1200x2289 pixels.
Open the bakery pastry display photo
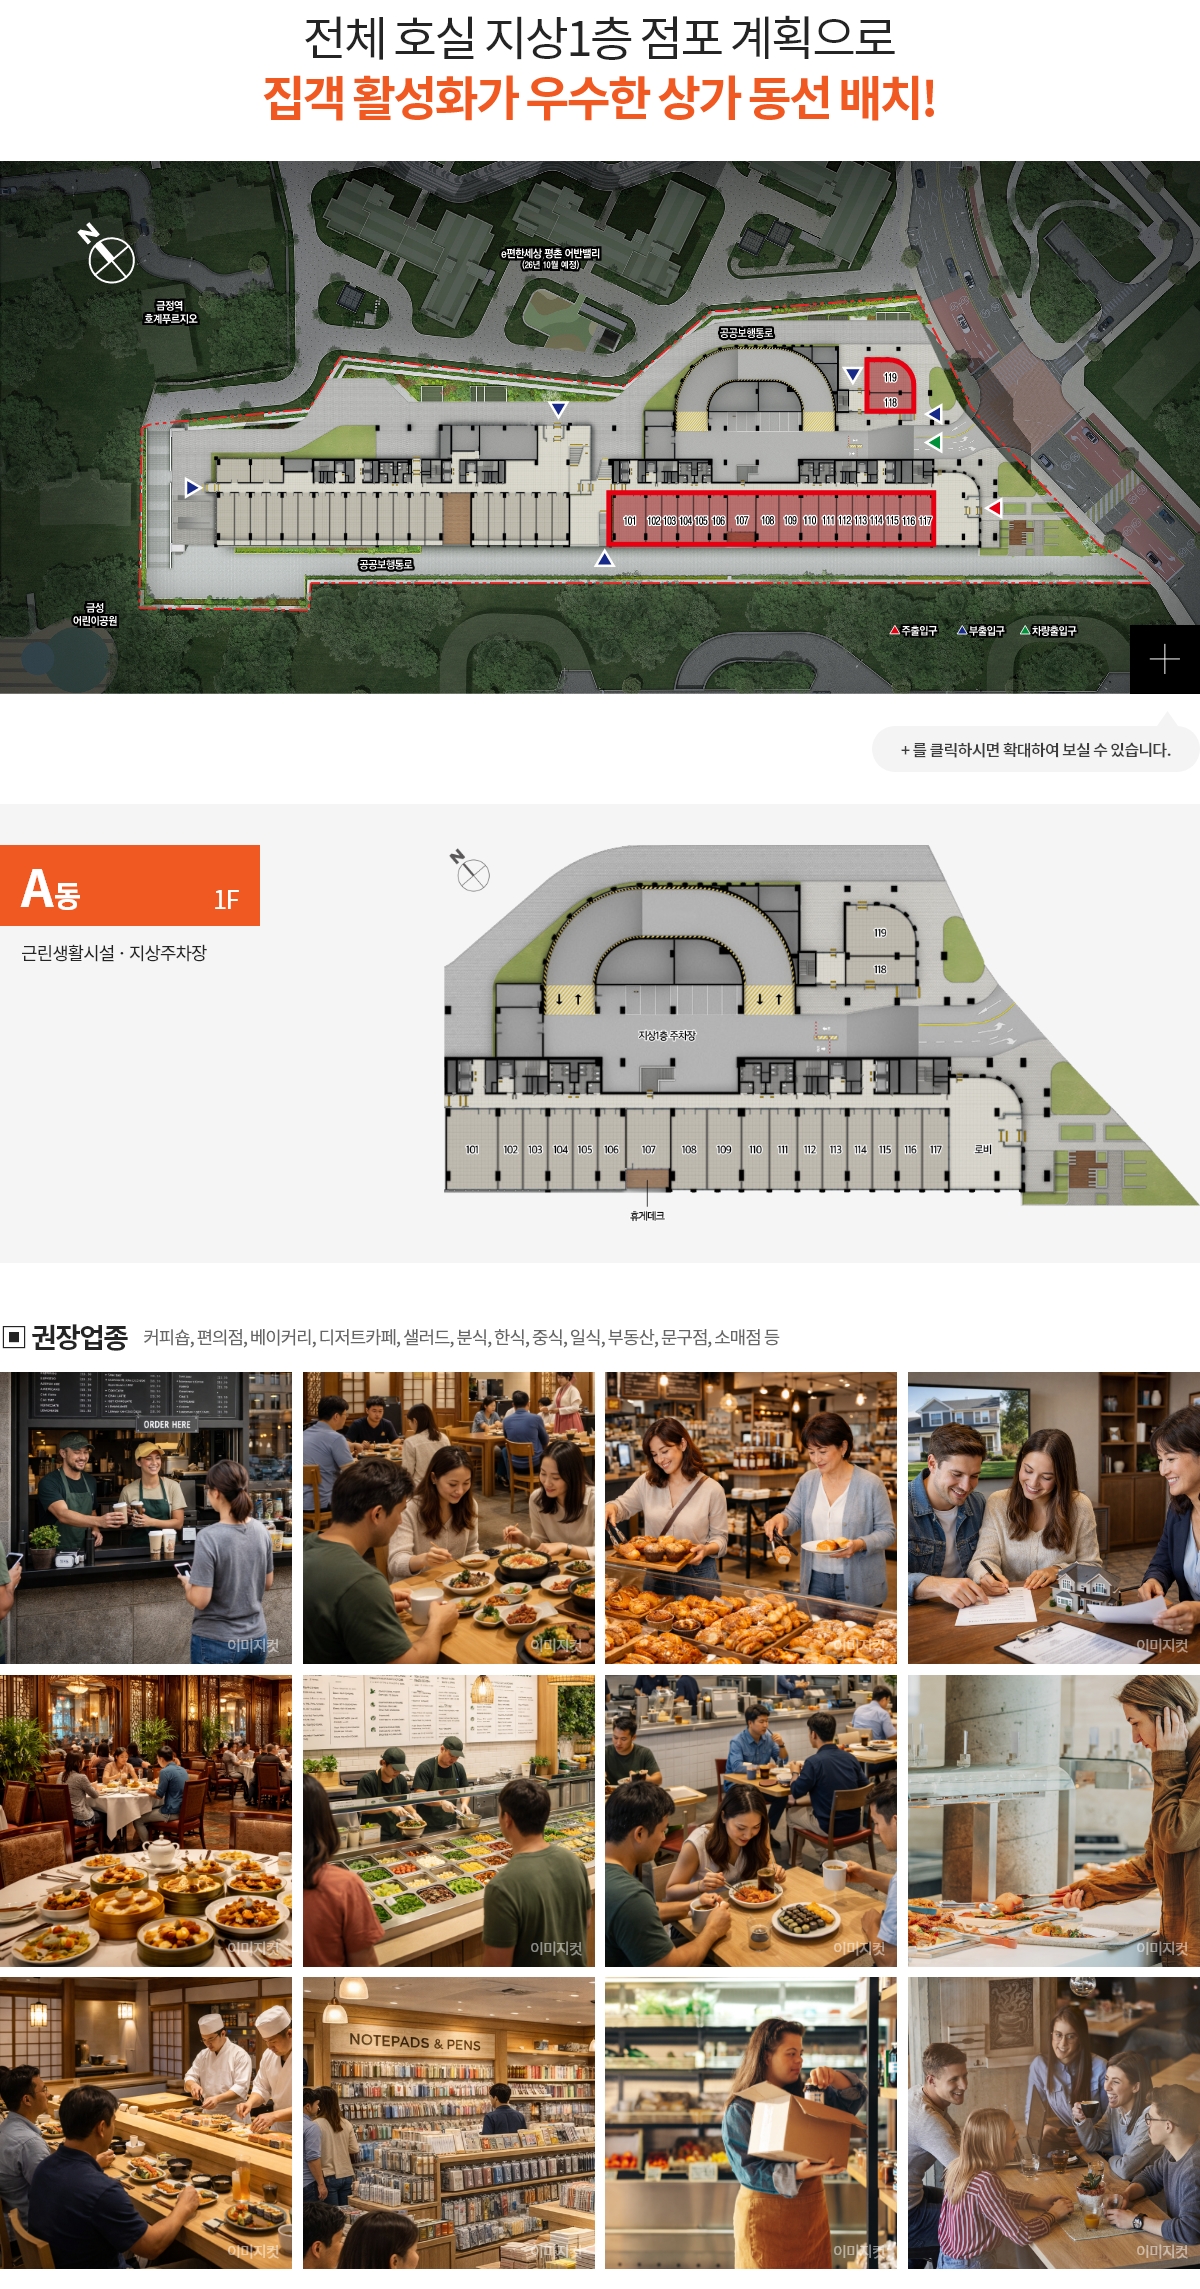[x=750, y=1518]
